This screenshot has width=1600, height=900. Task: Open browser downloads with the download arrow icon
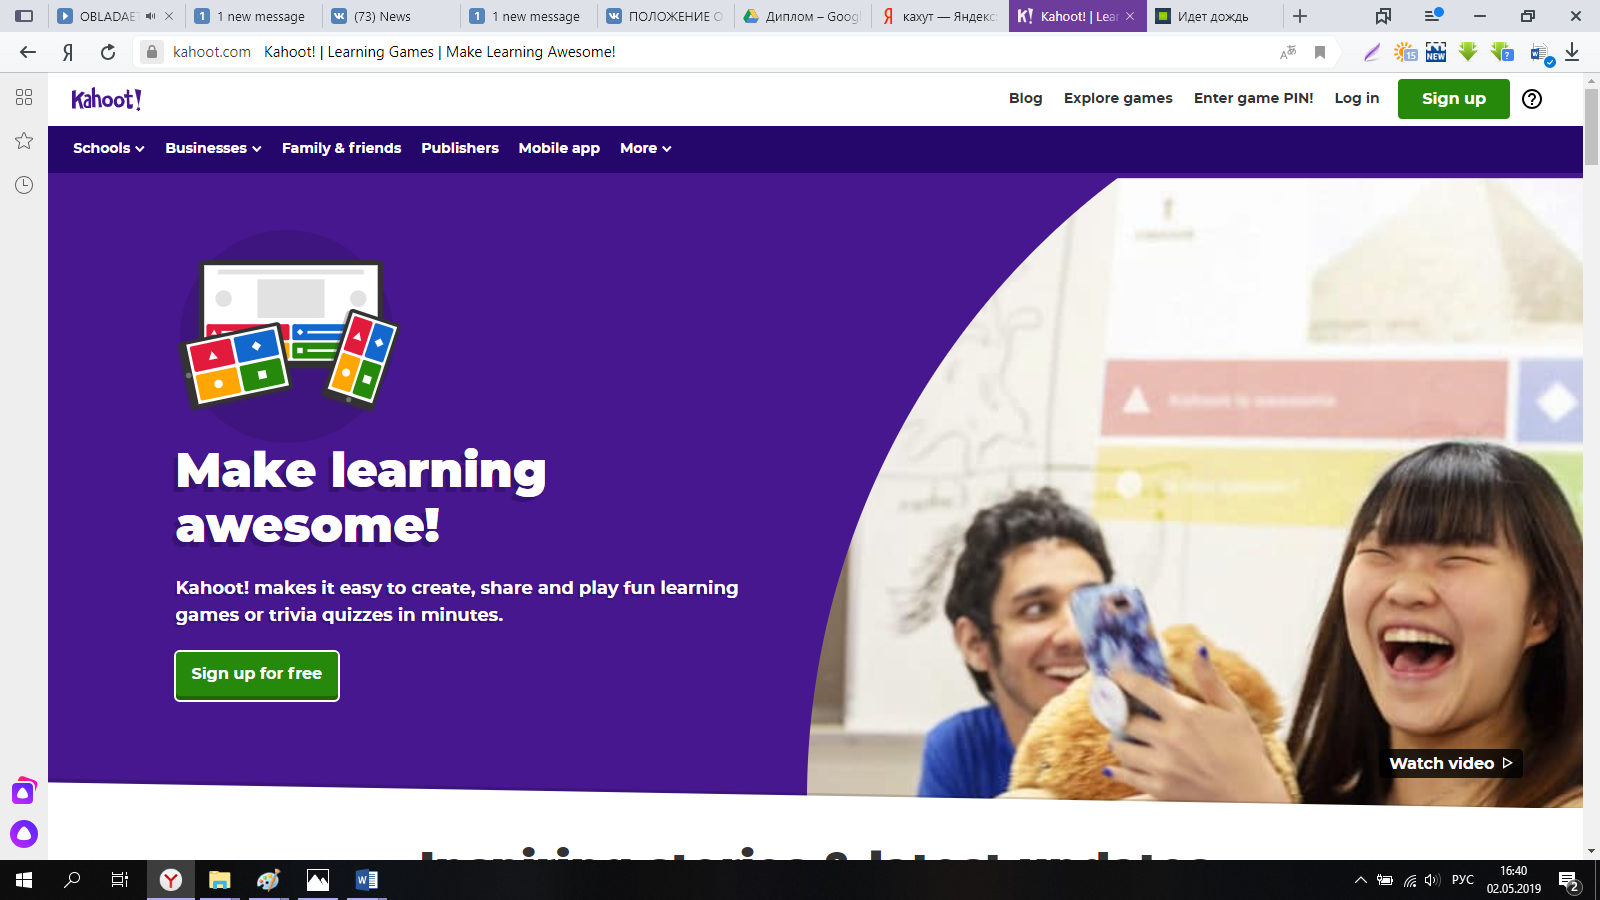click(1572, 52)
